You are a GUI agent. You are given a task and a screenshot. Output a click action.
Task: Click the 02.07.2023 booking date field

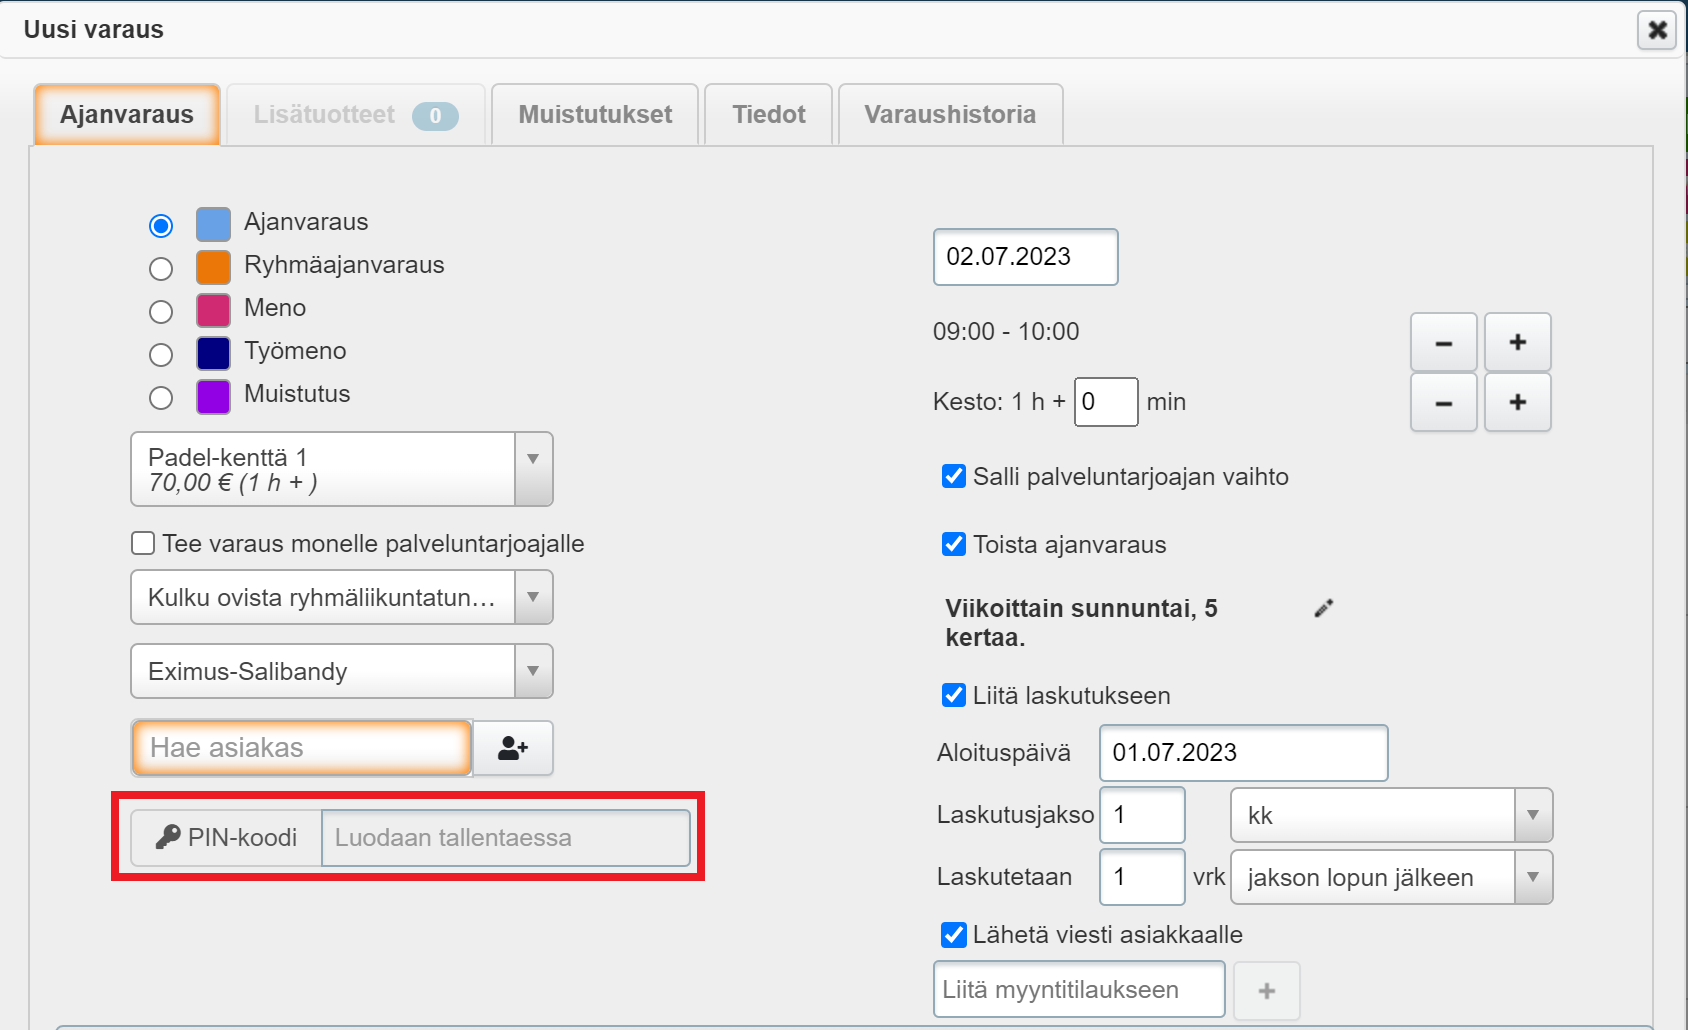point(1025,257)
